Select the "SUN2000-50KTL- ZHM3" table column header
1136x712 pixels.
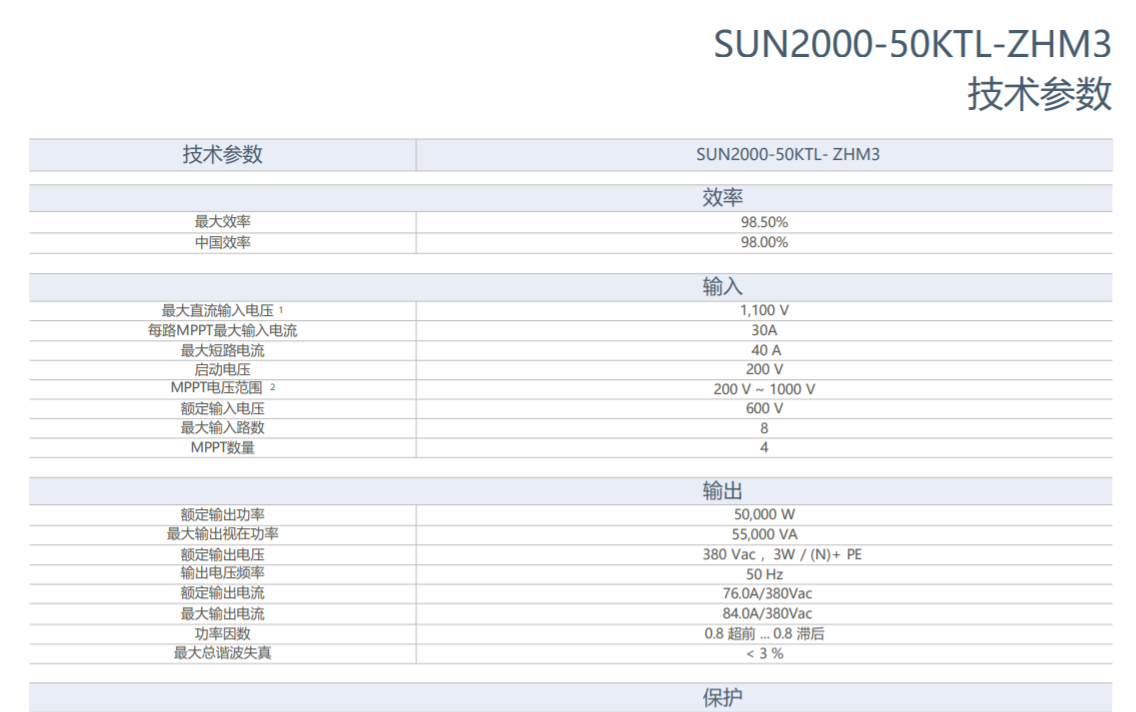click(x=788, y=154)
